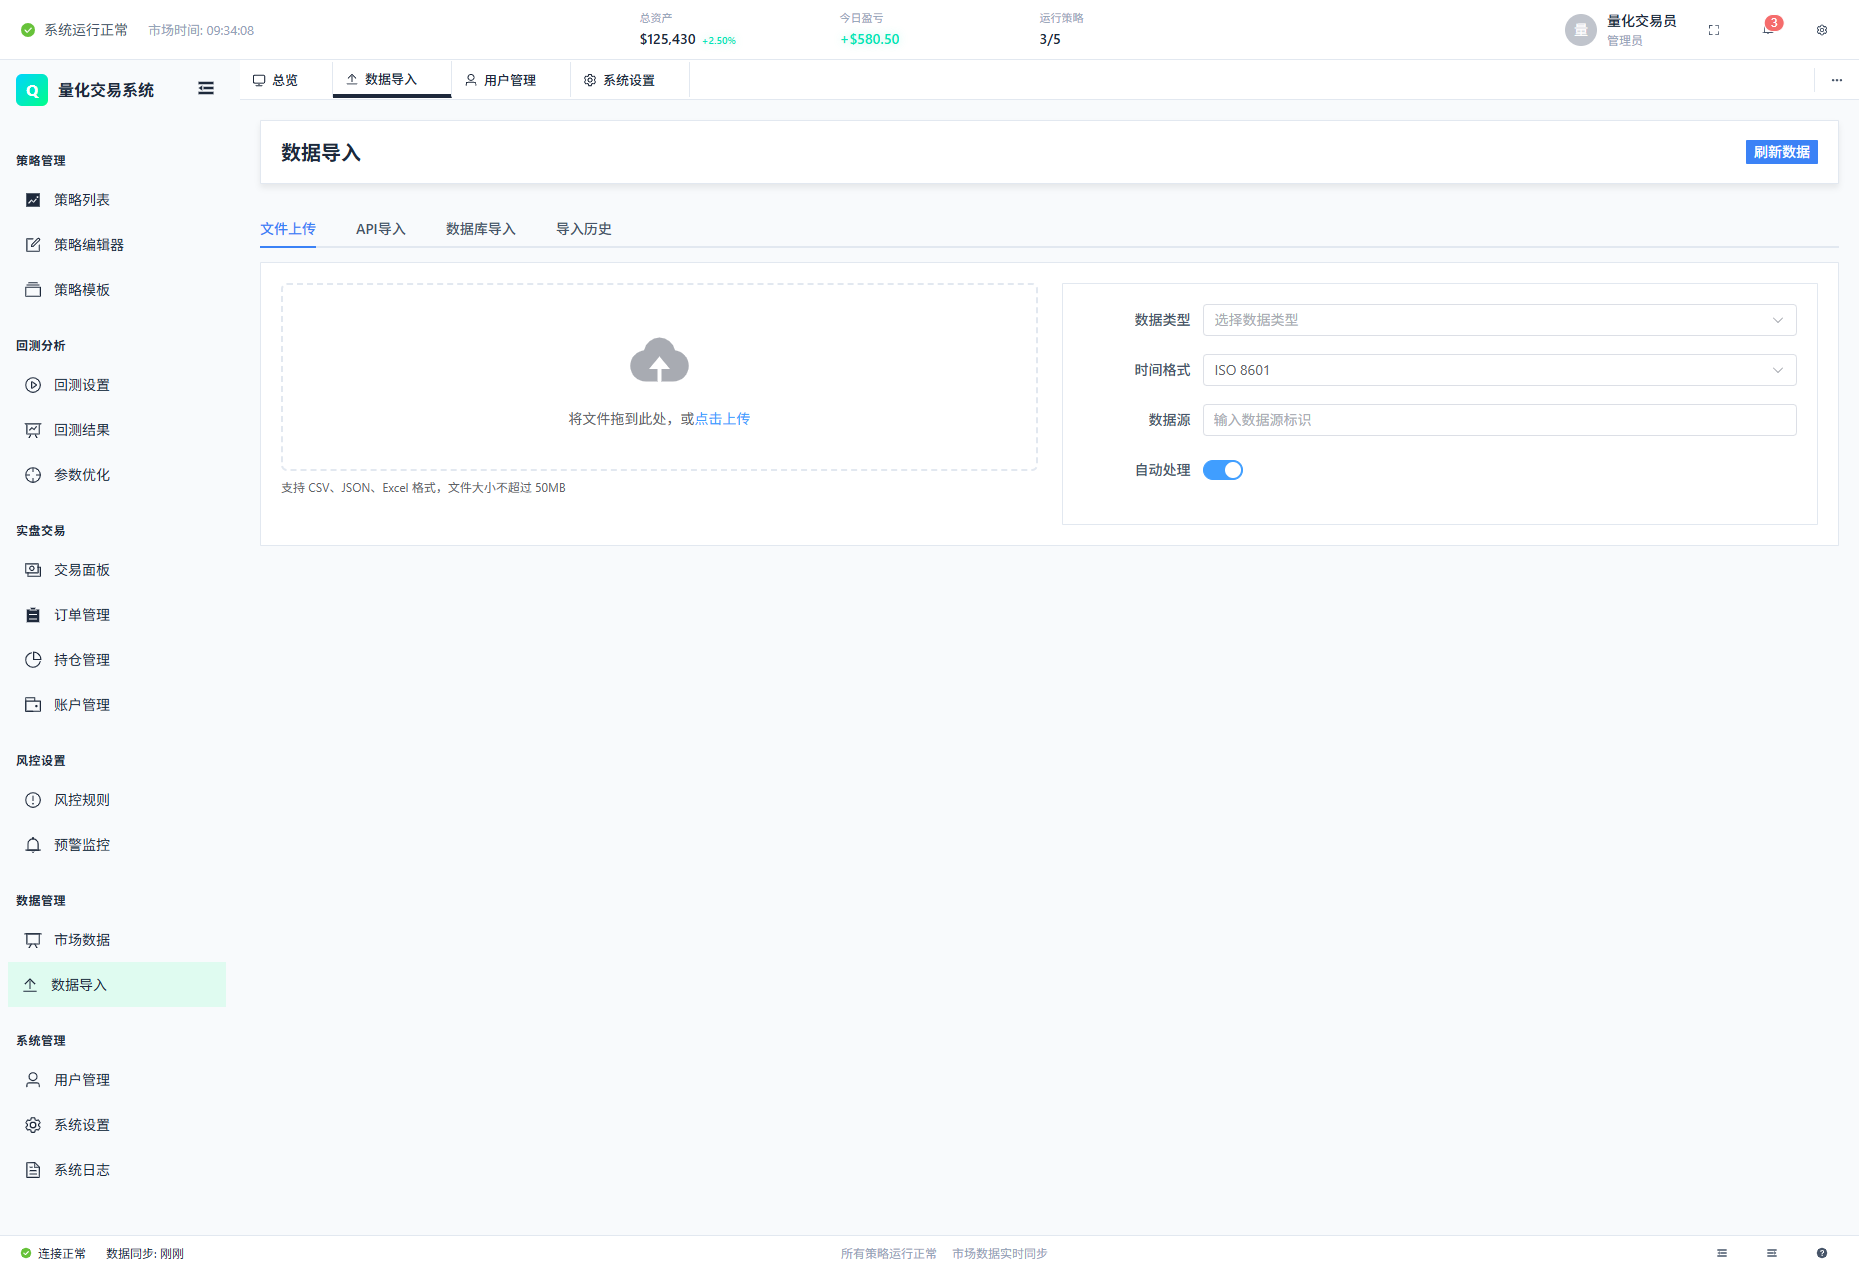Open the 导入历史 sub-tab

tap(584, 229)
